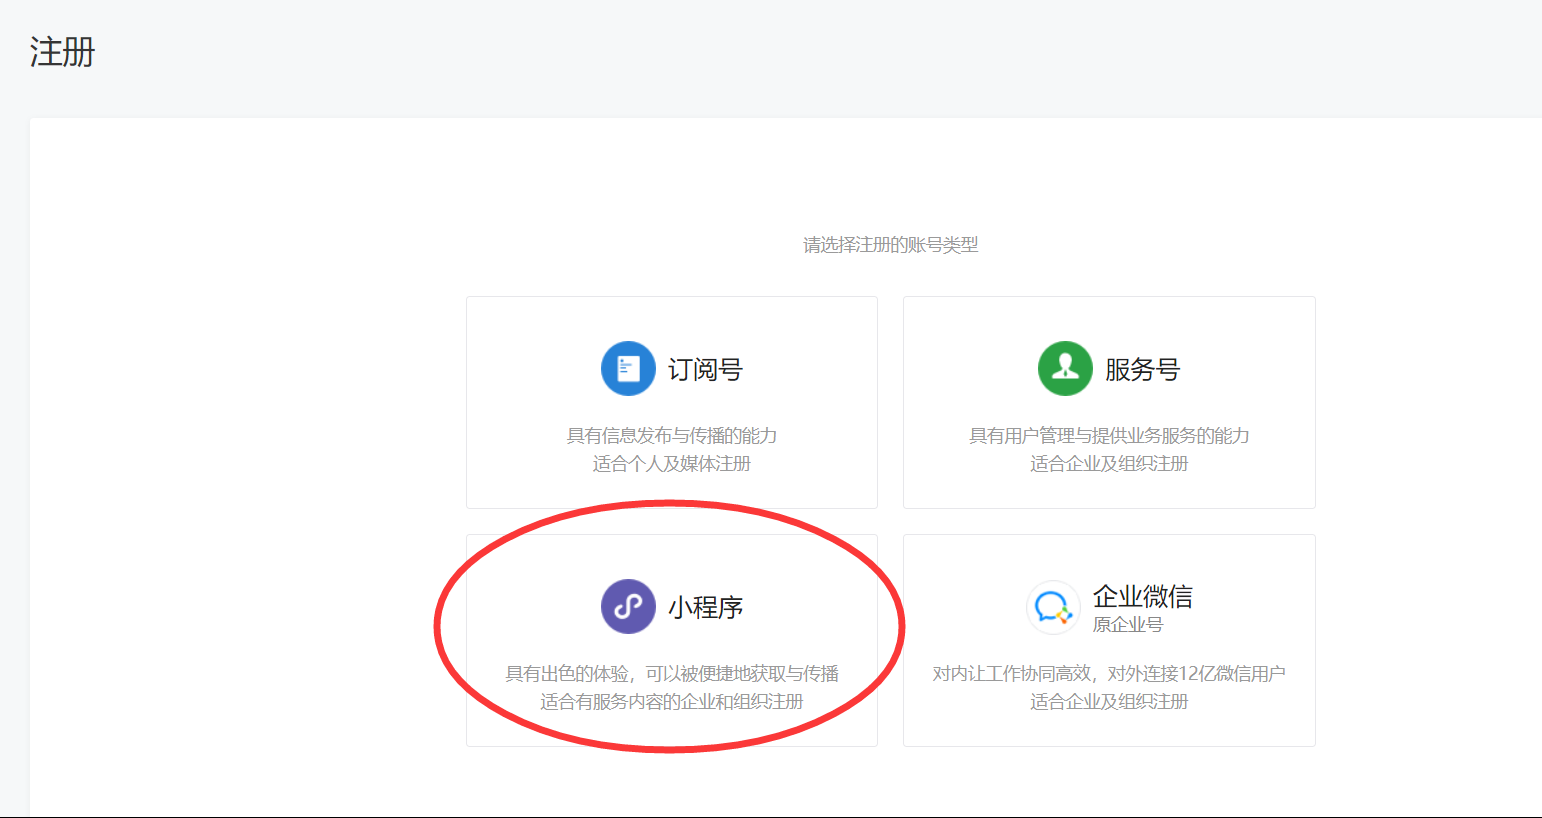Click 对内让工作协同高效，对外连接12亿微信用户 description
Screen dimensions: 1542x818
click(x=1109, y=674)
